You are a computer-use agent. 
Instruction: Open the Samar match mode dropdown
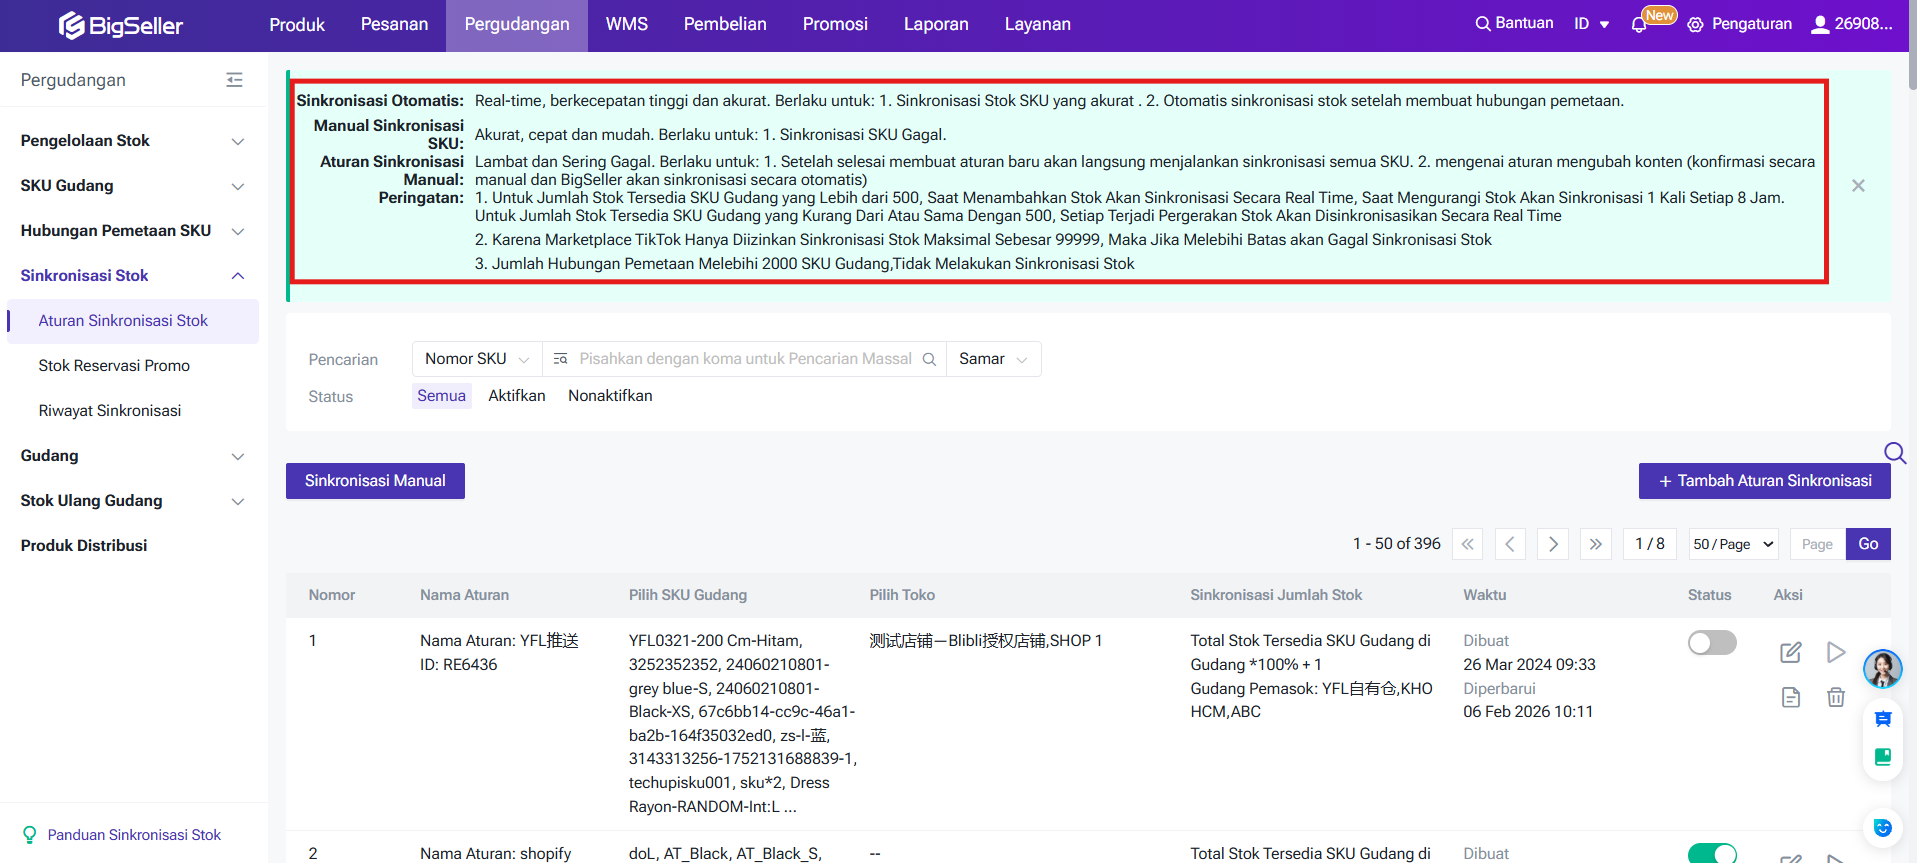tap(993, 359)
